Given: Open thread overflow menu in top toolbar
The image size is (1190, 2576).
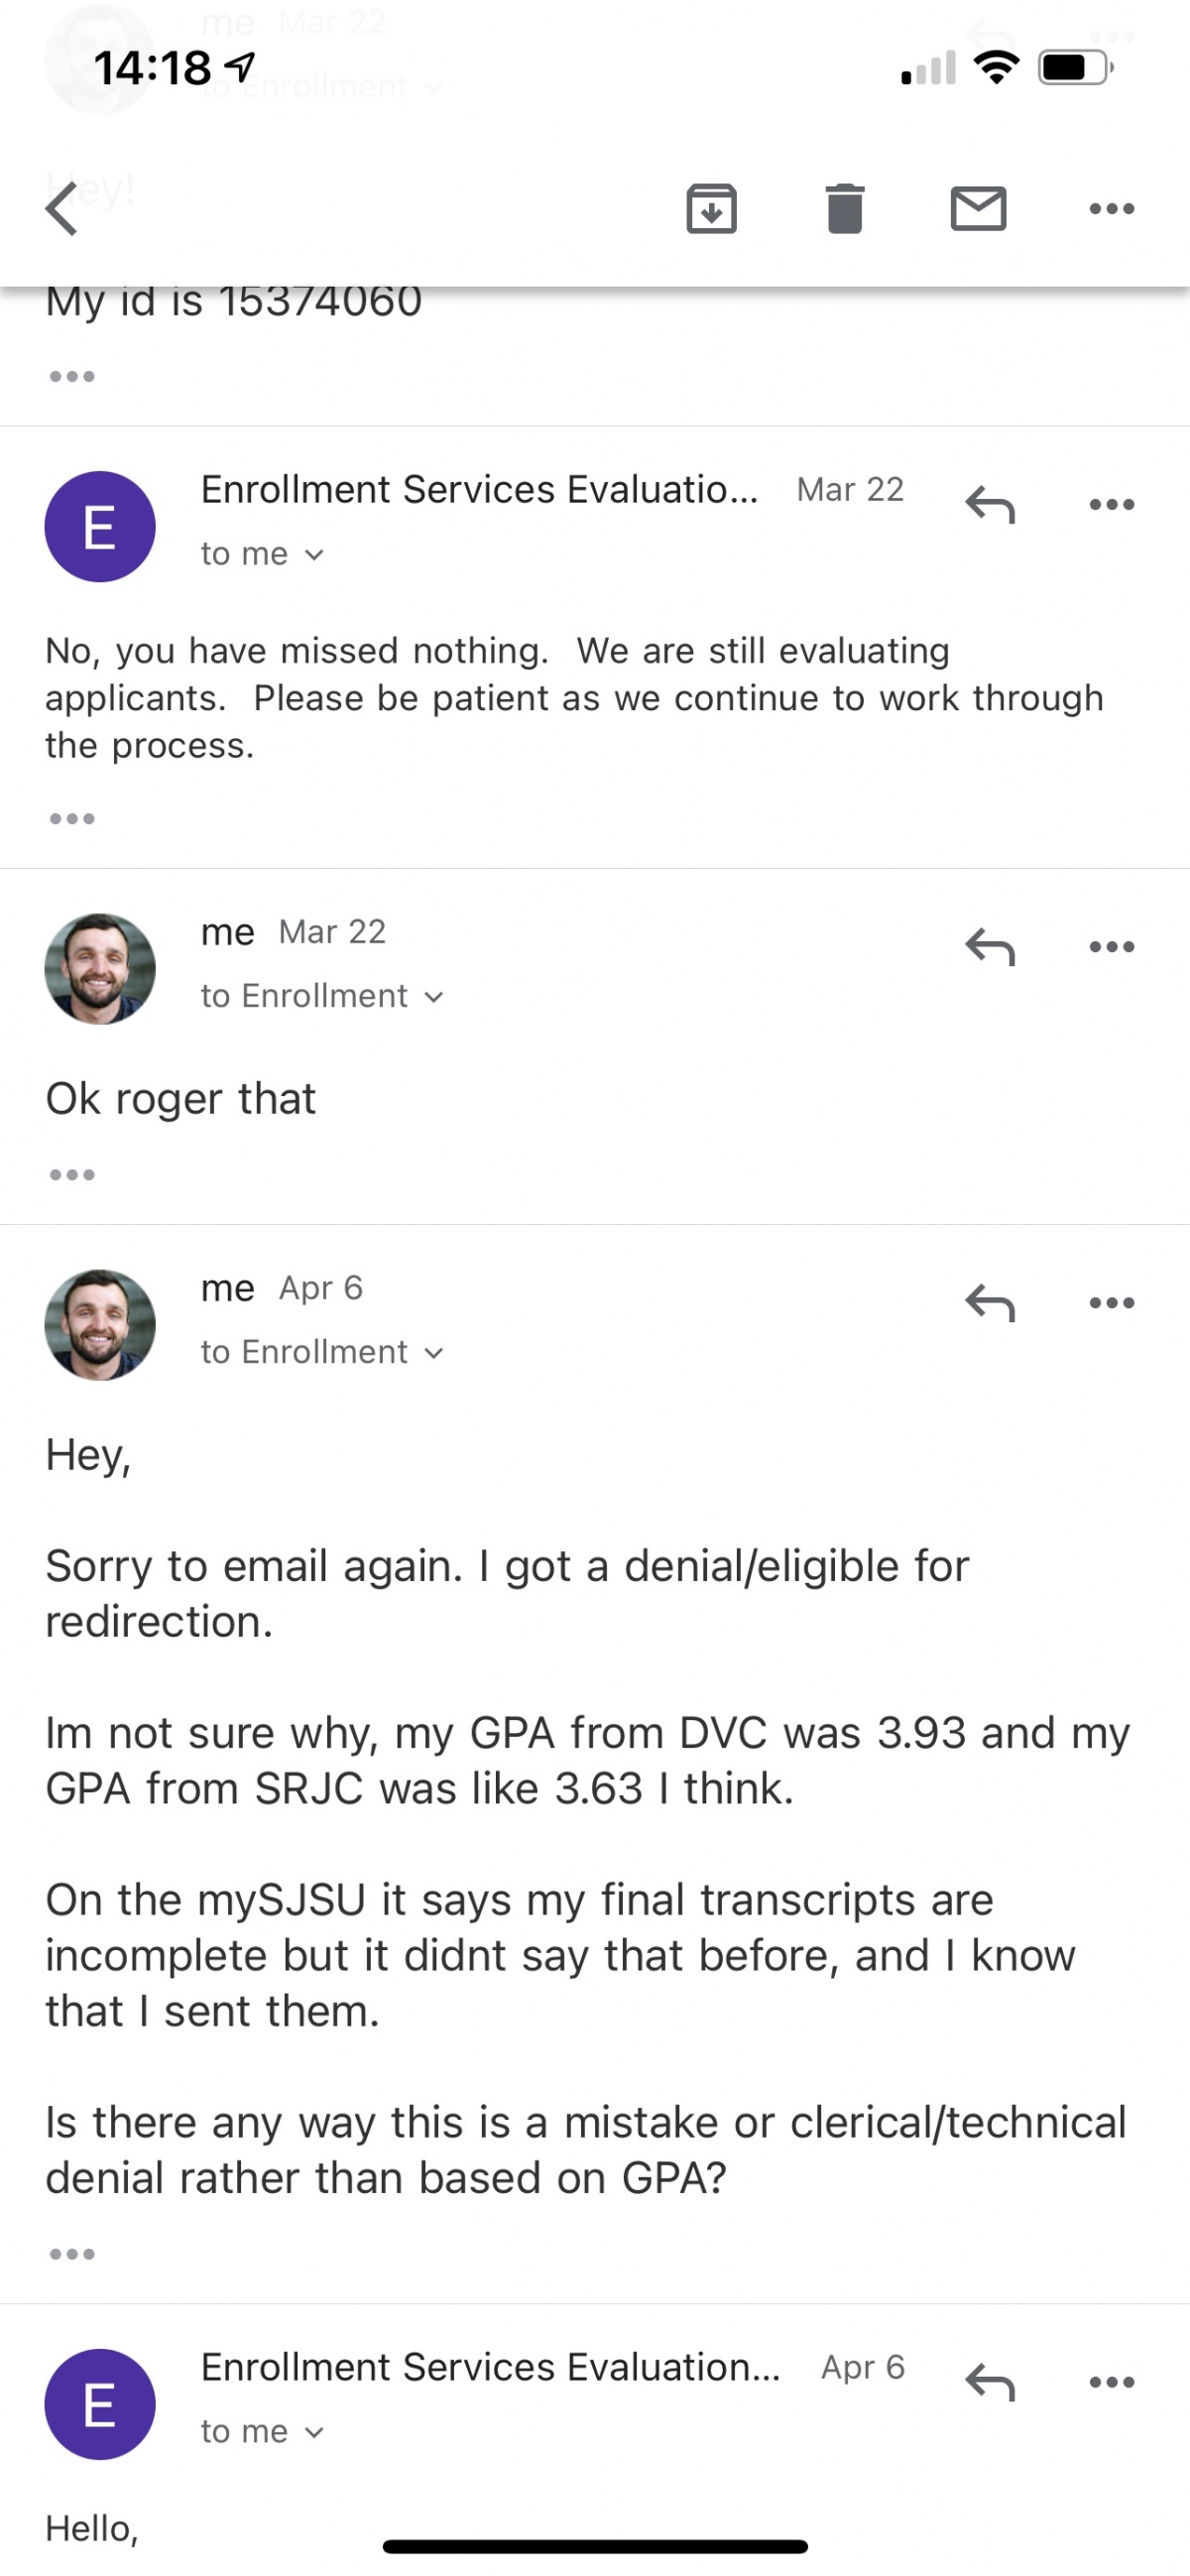Looking at the screenshot, I should pyautogui.click(x=1111, y=209).
